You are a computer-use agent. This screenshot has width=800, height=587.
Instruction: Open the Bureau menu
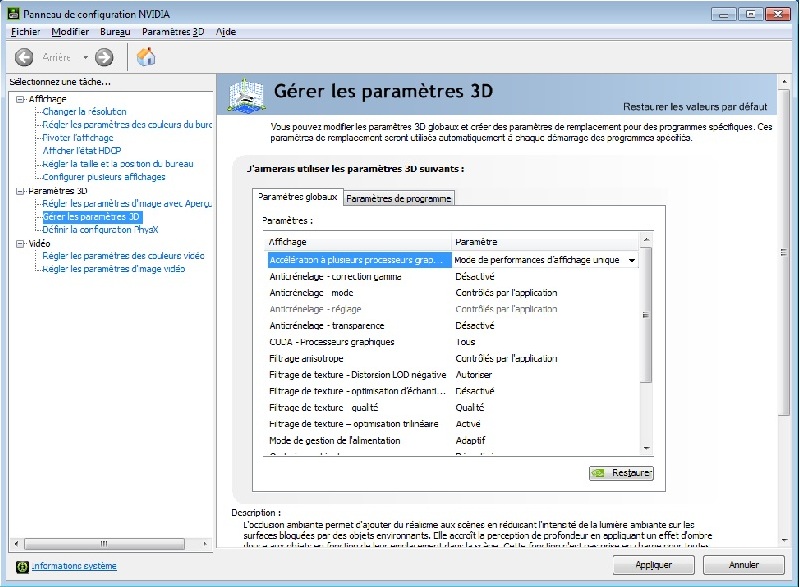(115, 32)
